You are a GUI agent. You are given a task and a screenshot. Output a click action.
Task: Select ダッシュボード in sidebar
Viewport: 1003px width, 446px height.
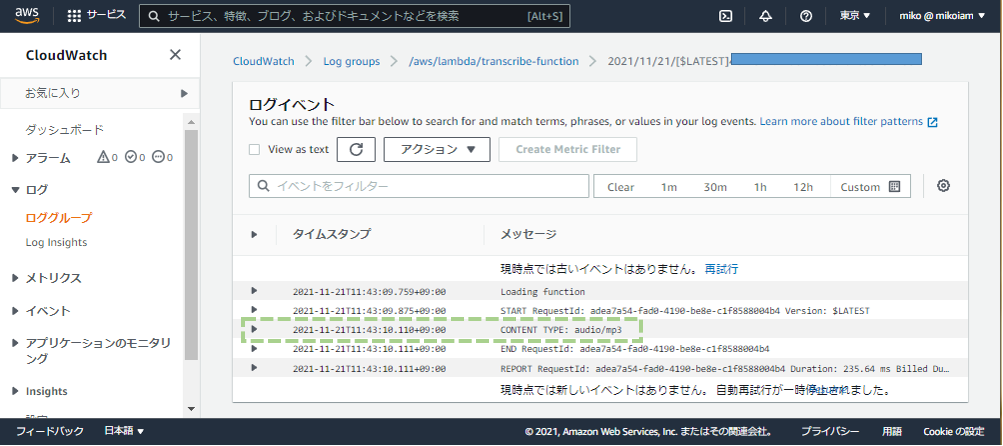64,130
